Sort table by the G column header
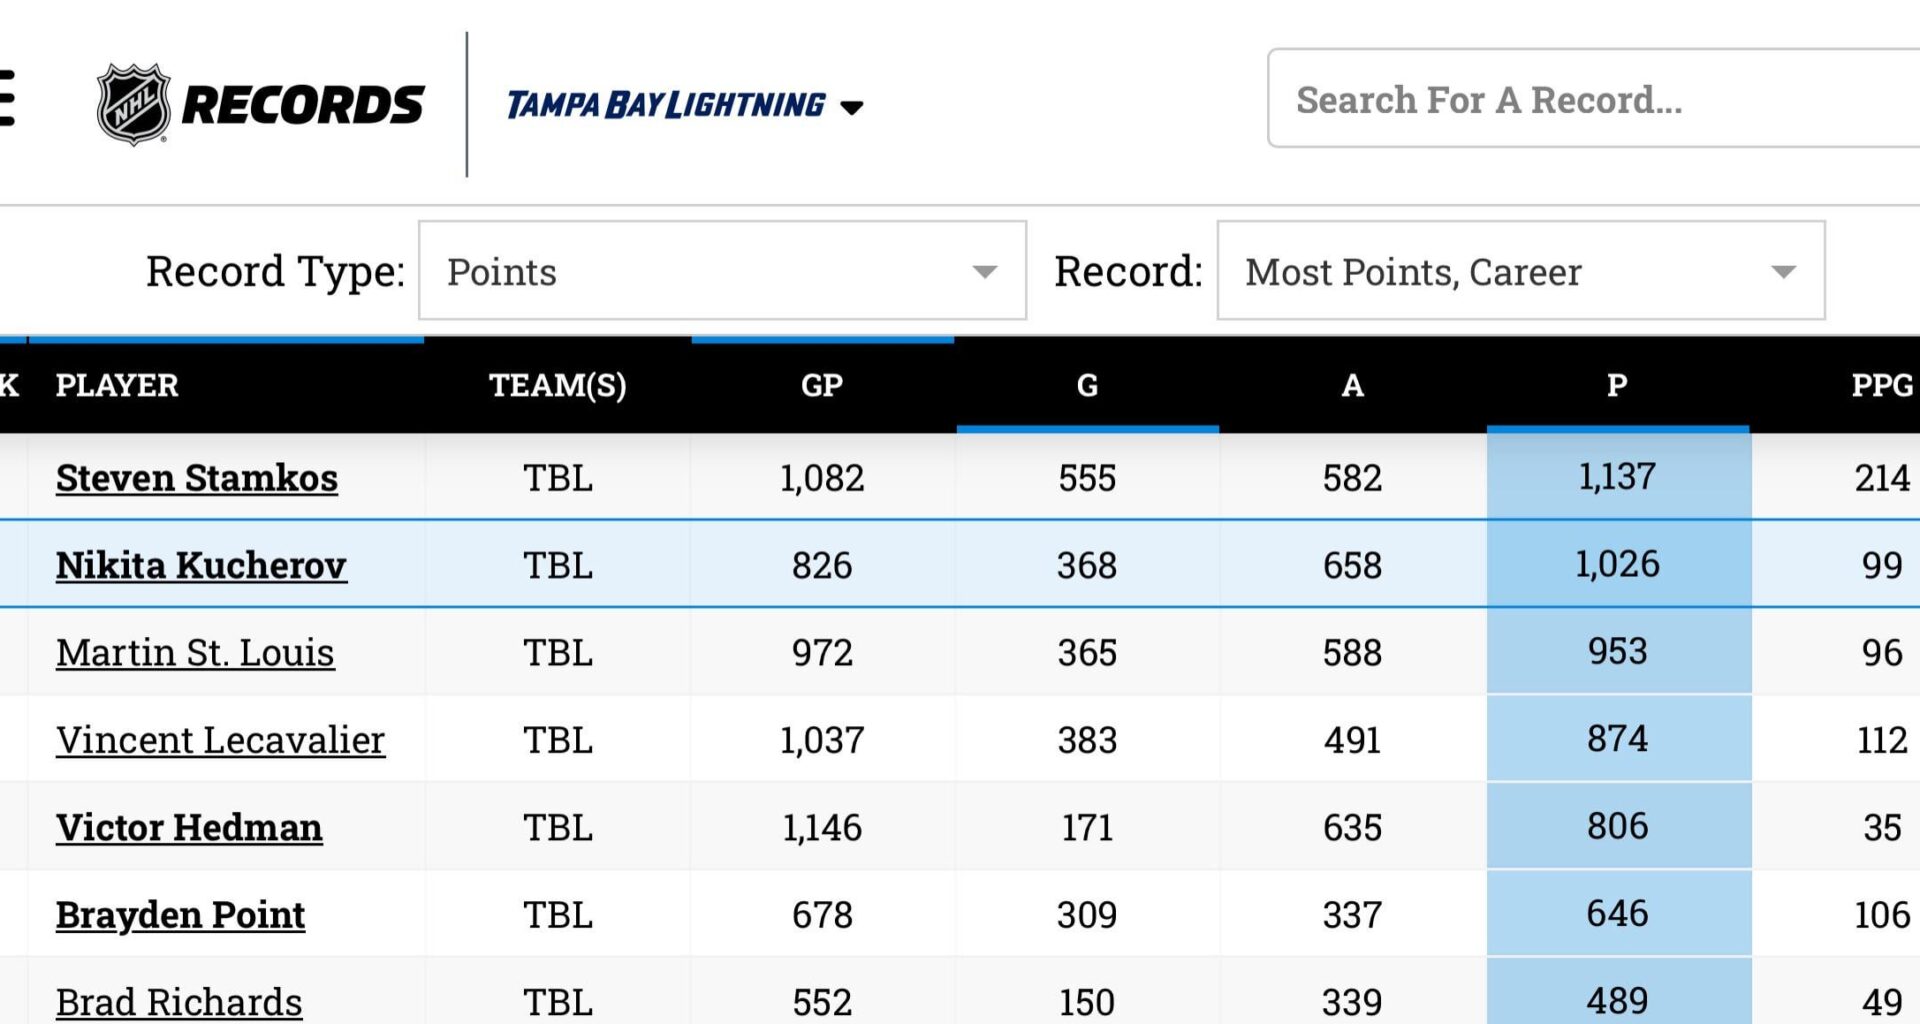This screenshot has width=1920, height=1024. pyautogui.click(x=1087, y=385)
